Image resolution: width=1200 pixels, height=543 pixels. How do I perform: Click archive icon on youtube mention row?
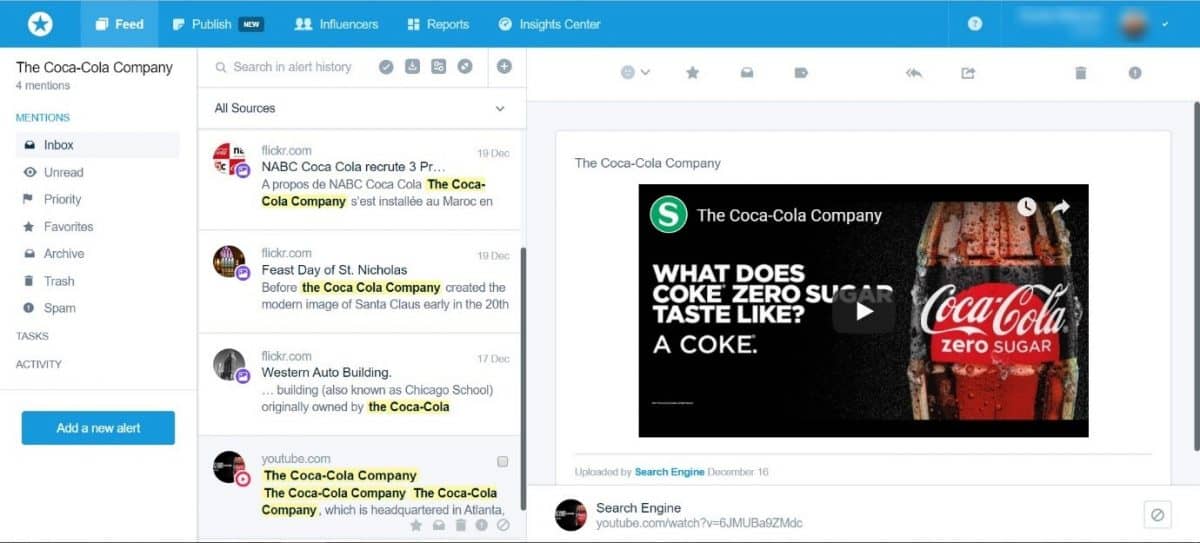(x=438, y=525)
